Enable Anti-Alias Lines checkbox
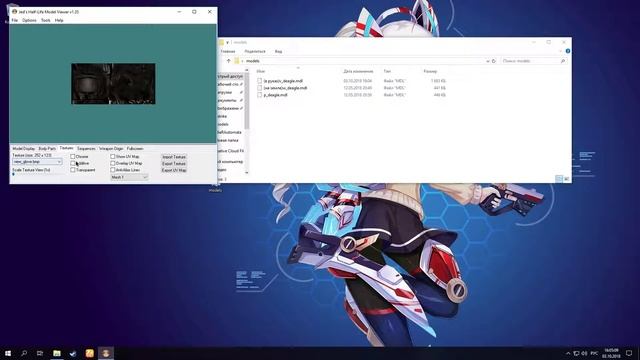 113,170
